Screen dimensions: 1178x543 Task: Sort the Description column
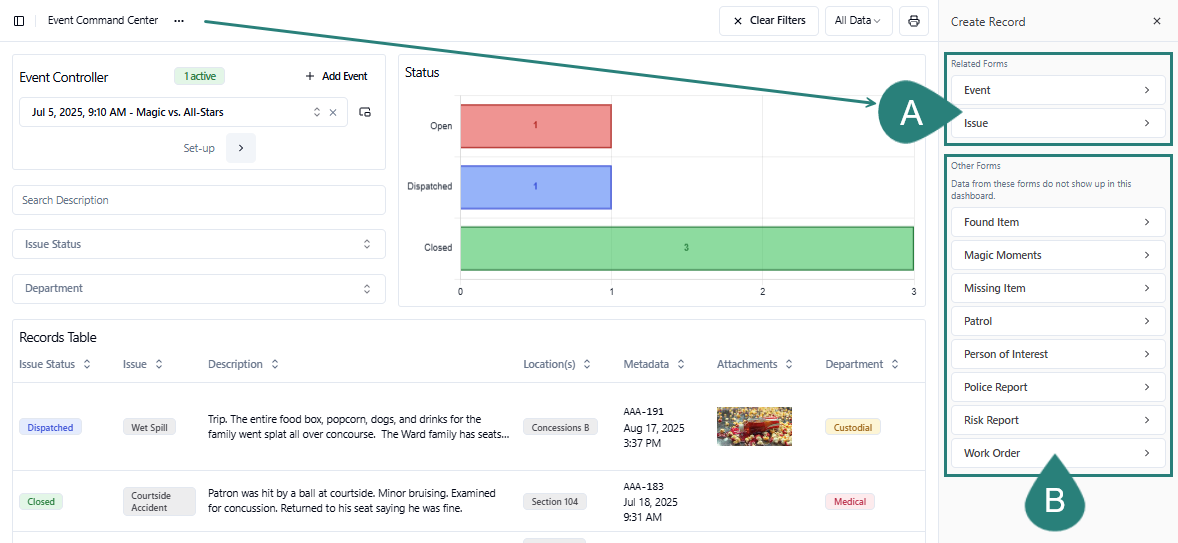(x=275, y=365)
